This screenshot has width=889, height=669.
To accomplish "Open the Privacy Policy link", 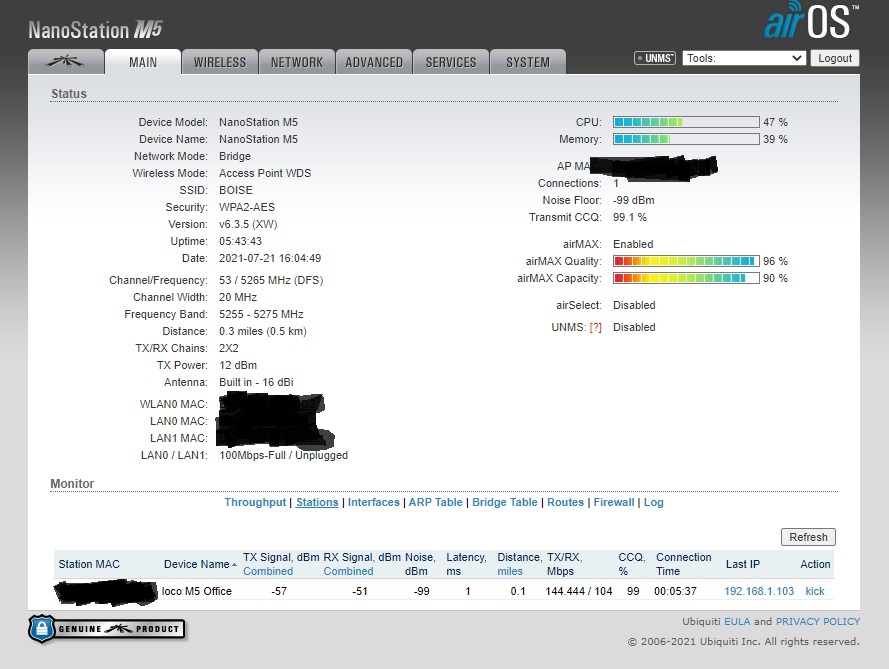I will click(817, 621).
